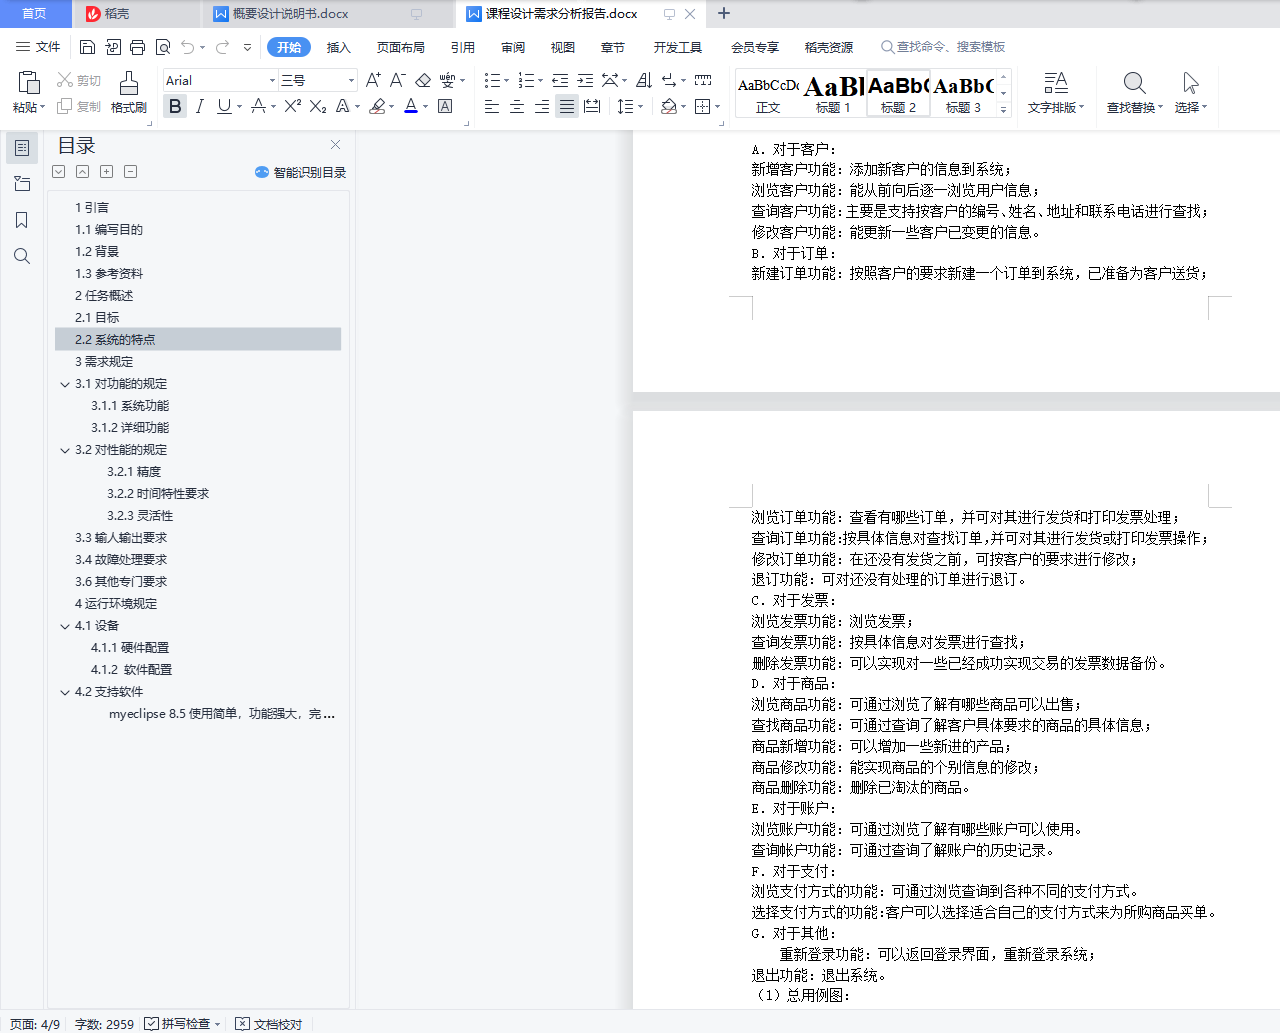Click the ruler/tab stops icon

click(x=703, y=80)
